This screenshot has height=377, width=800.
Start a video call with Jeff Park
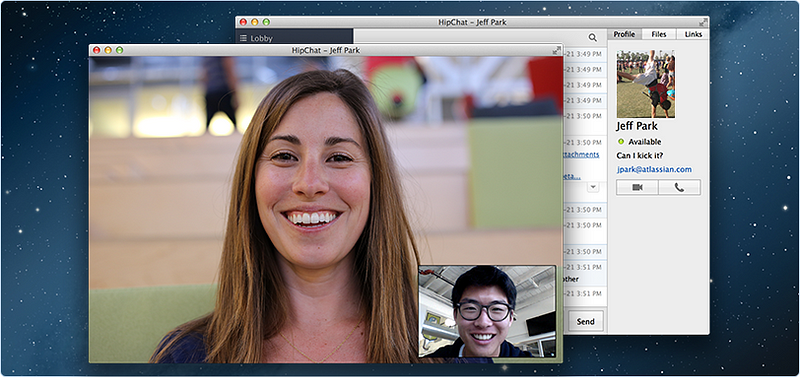(637, 187)
